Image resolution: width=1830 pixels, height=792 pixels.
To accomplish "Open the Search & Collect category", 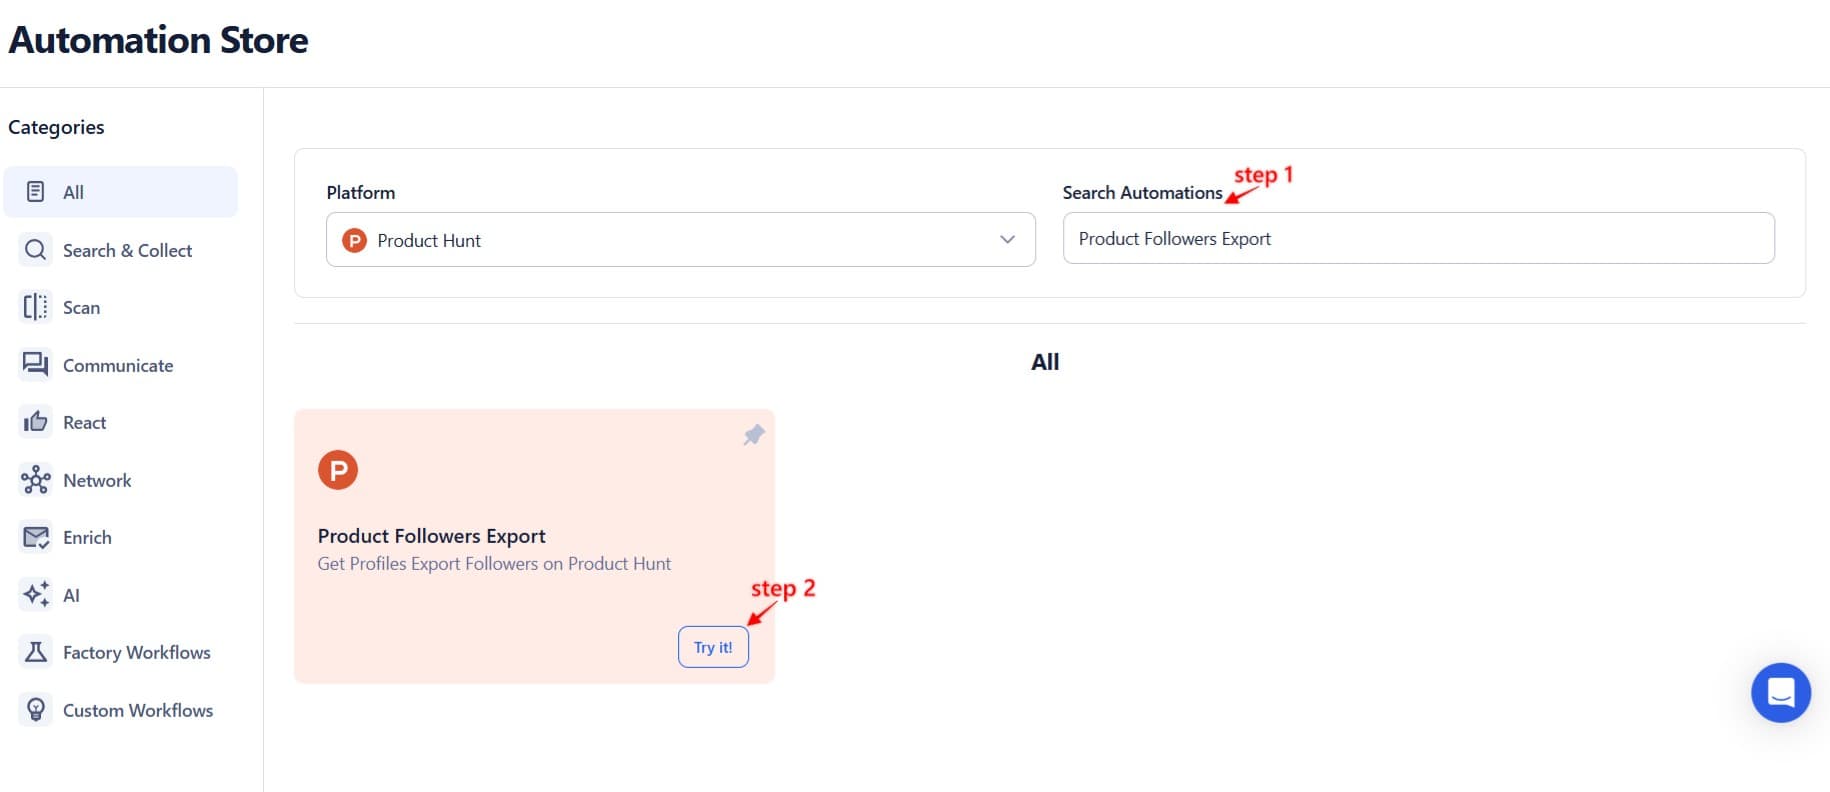I will point(126,250).
